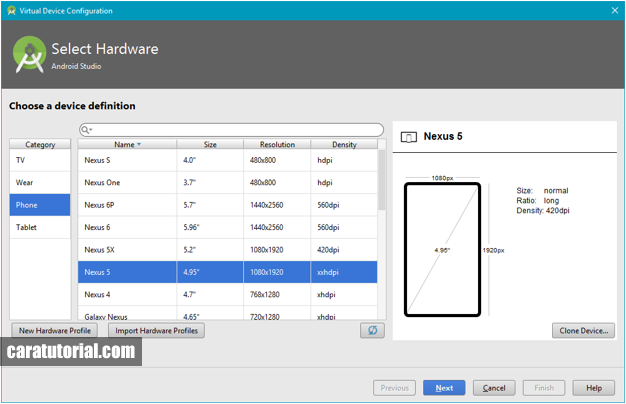The image size is (626, 404).
Task: Click the 5.7" size cell of Nexus 6P
Action: point(210,205)
